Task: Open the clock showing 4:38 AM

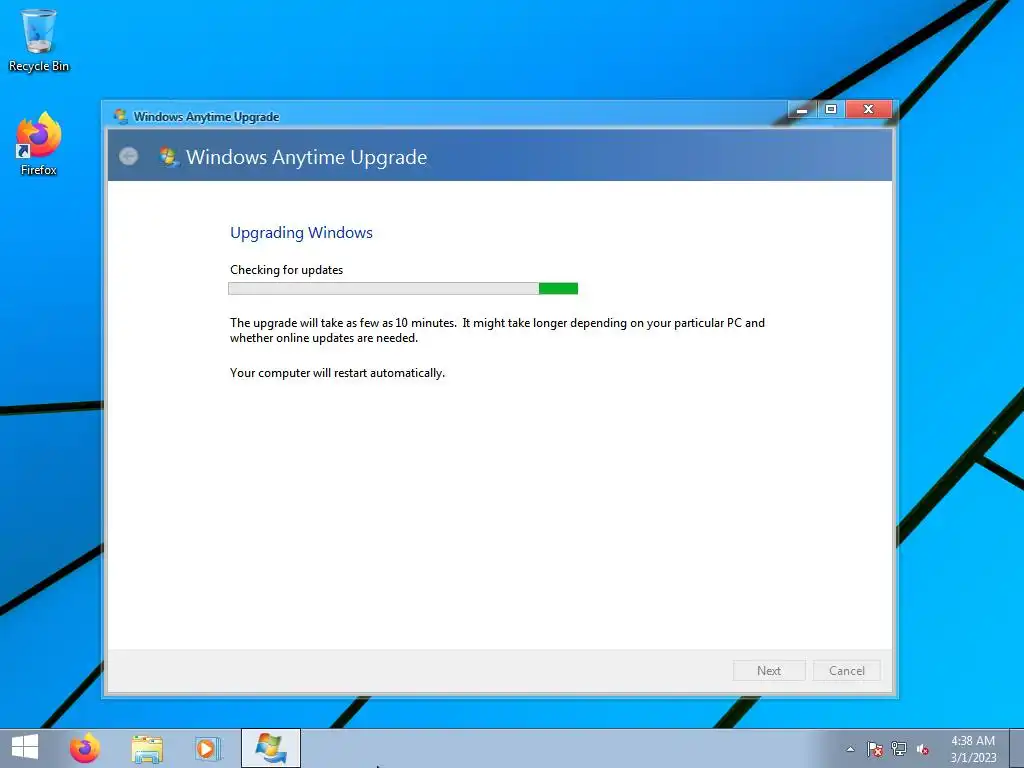Action: [973, 748]
